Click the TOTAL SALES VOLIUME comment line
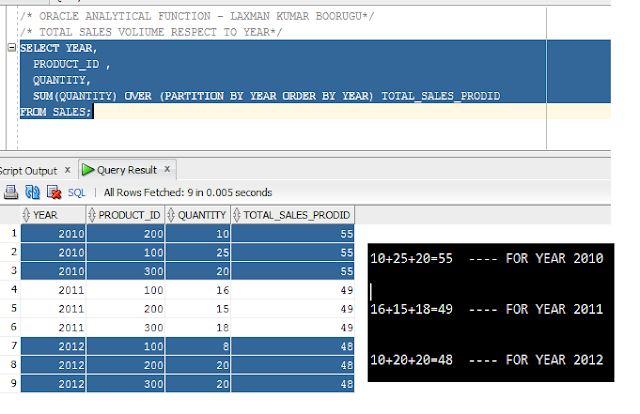 pos(151,32)
